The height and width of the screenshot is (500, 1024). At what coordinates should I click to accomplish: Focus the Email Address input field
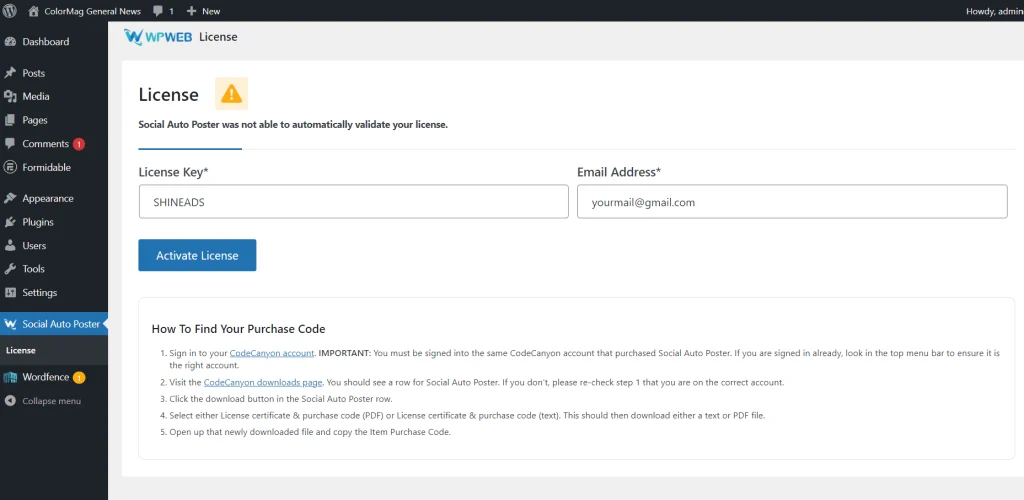tap(792, 202)
